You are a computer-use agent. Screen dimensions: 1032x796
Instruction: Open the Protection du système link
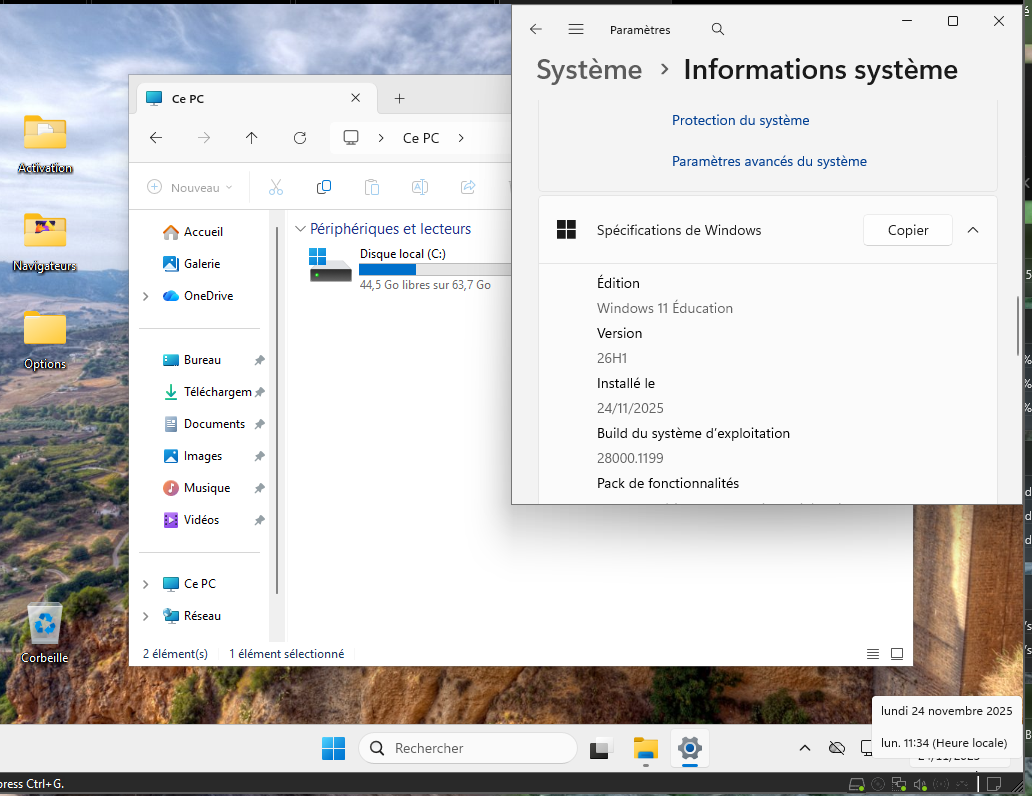point(740,120)
